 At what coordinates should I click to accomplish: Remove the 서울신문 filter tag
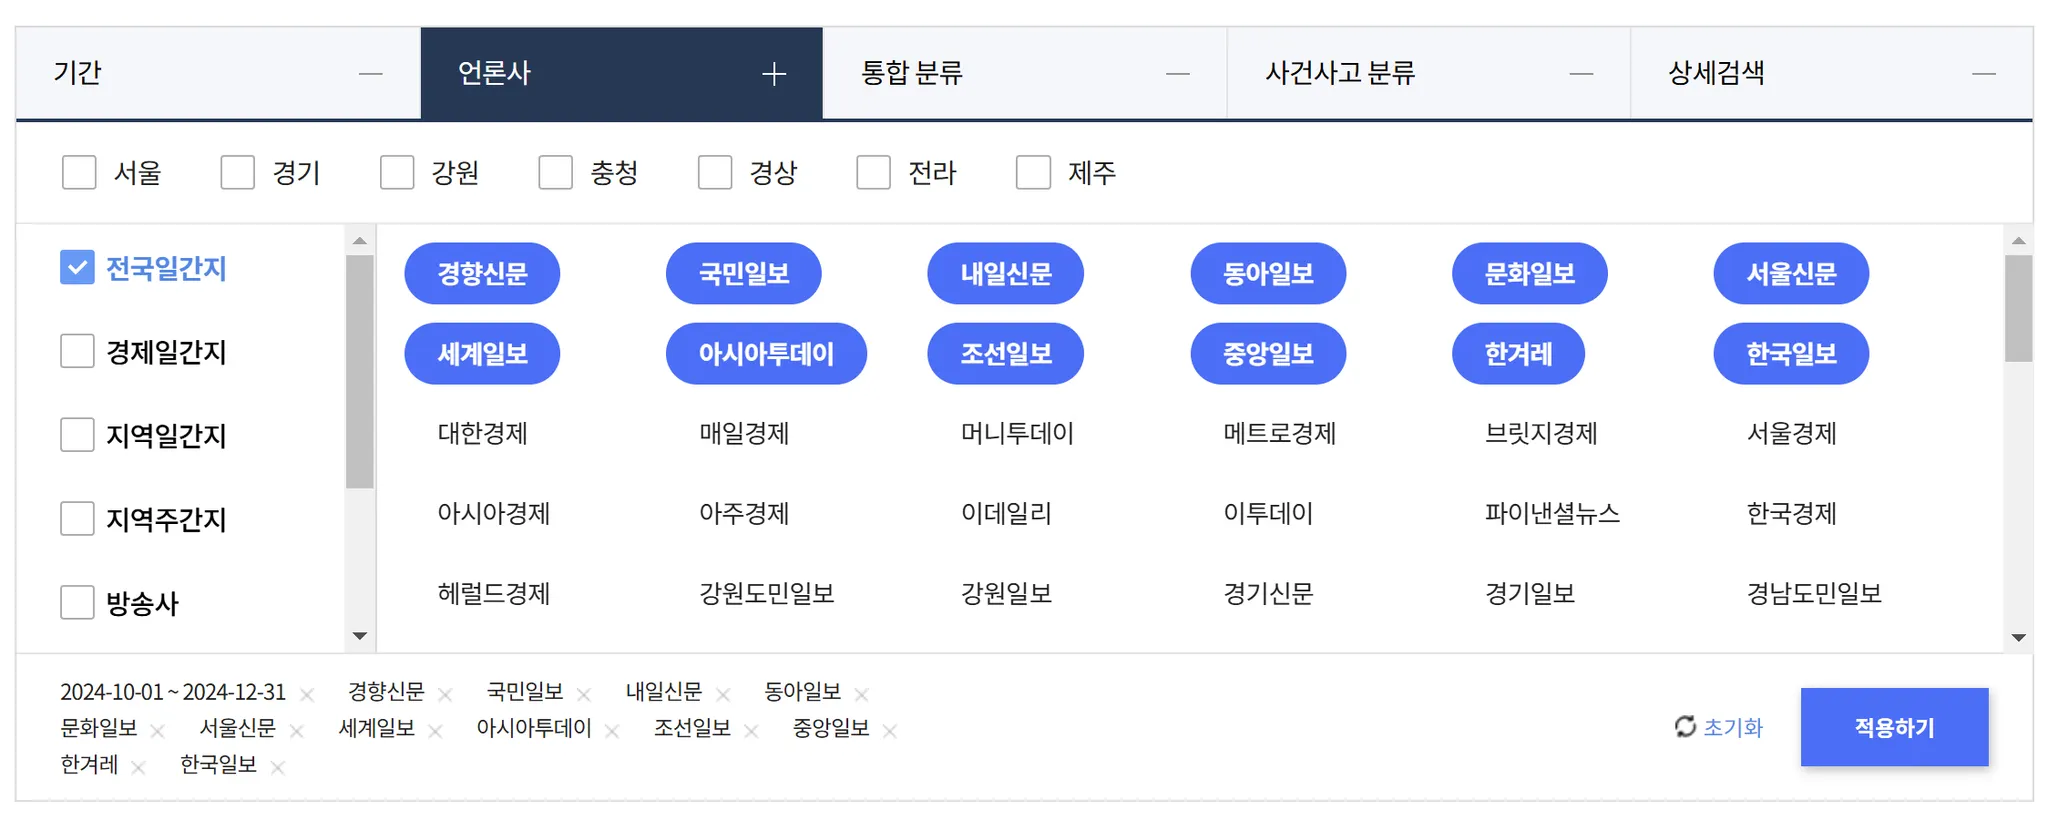tap(296, 731)
